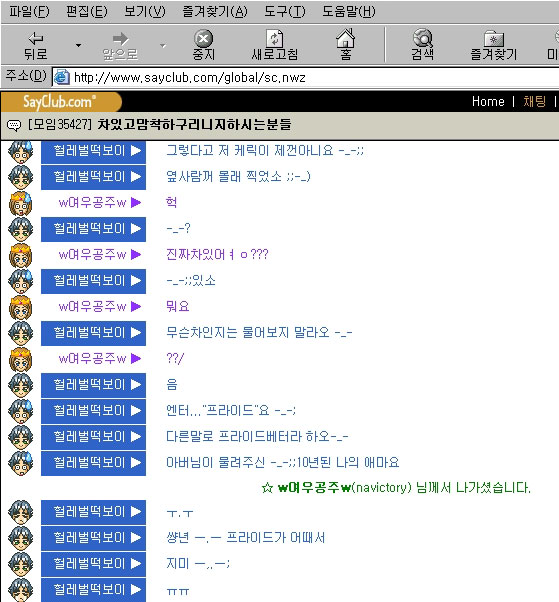Open the 즐겨찾기 favorites folder icon
Viewport: 559px width, 602px height.
pos(494,38)
